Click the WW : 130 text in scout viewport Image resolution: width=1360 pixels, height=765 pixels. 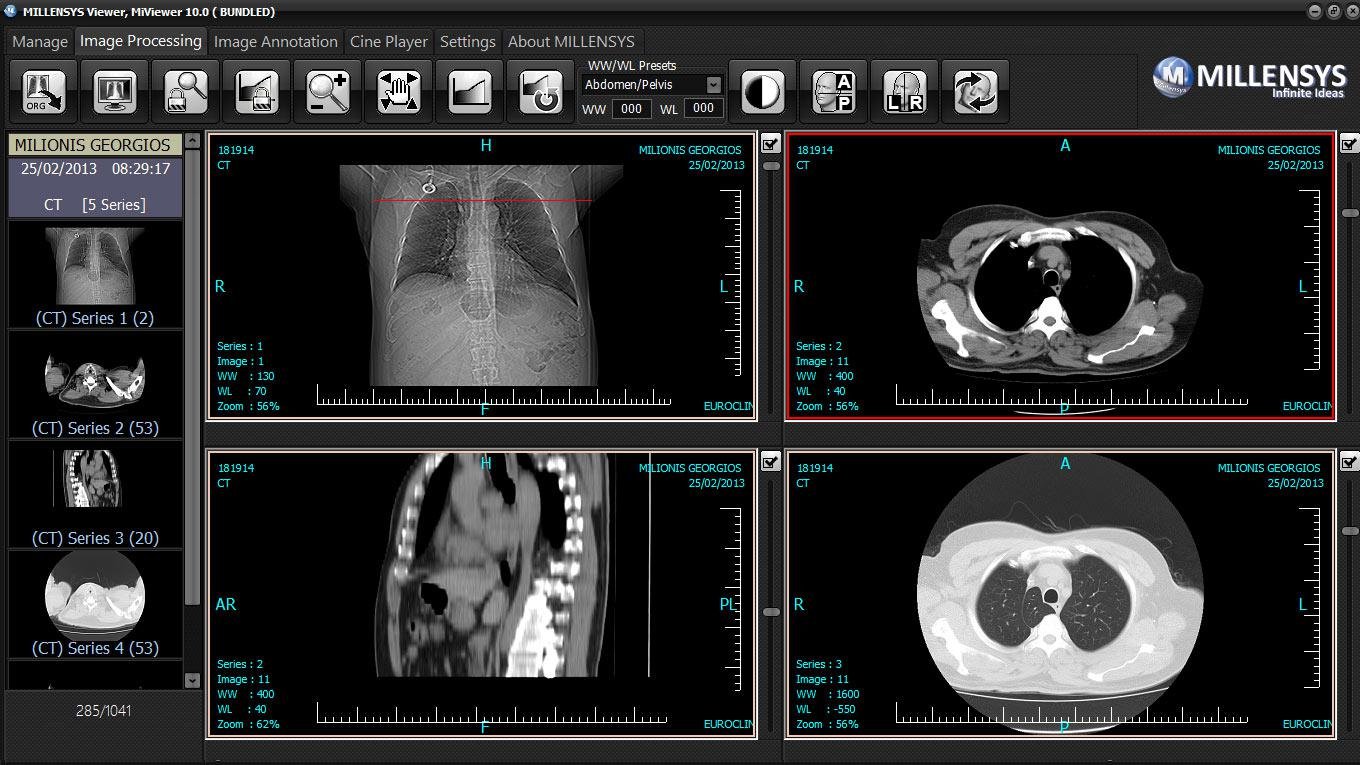click(245, 376)
